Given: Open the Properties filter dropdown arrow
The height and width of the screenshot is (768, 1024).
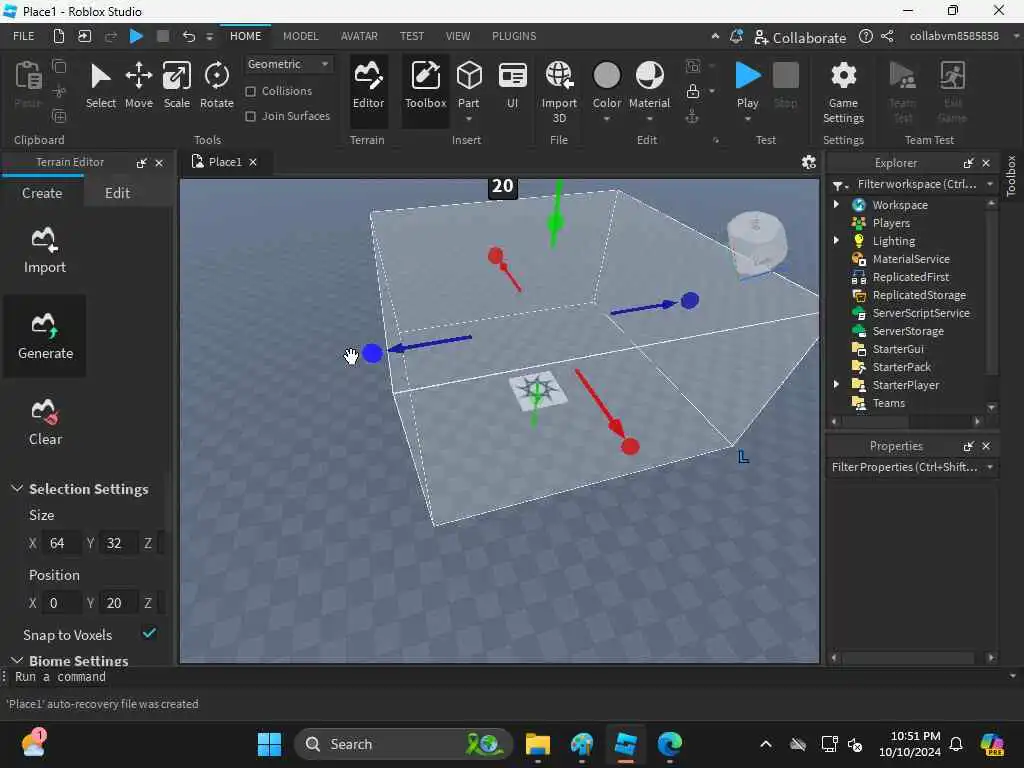Looking at the screenshot, I should tap(990, 467).
